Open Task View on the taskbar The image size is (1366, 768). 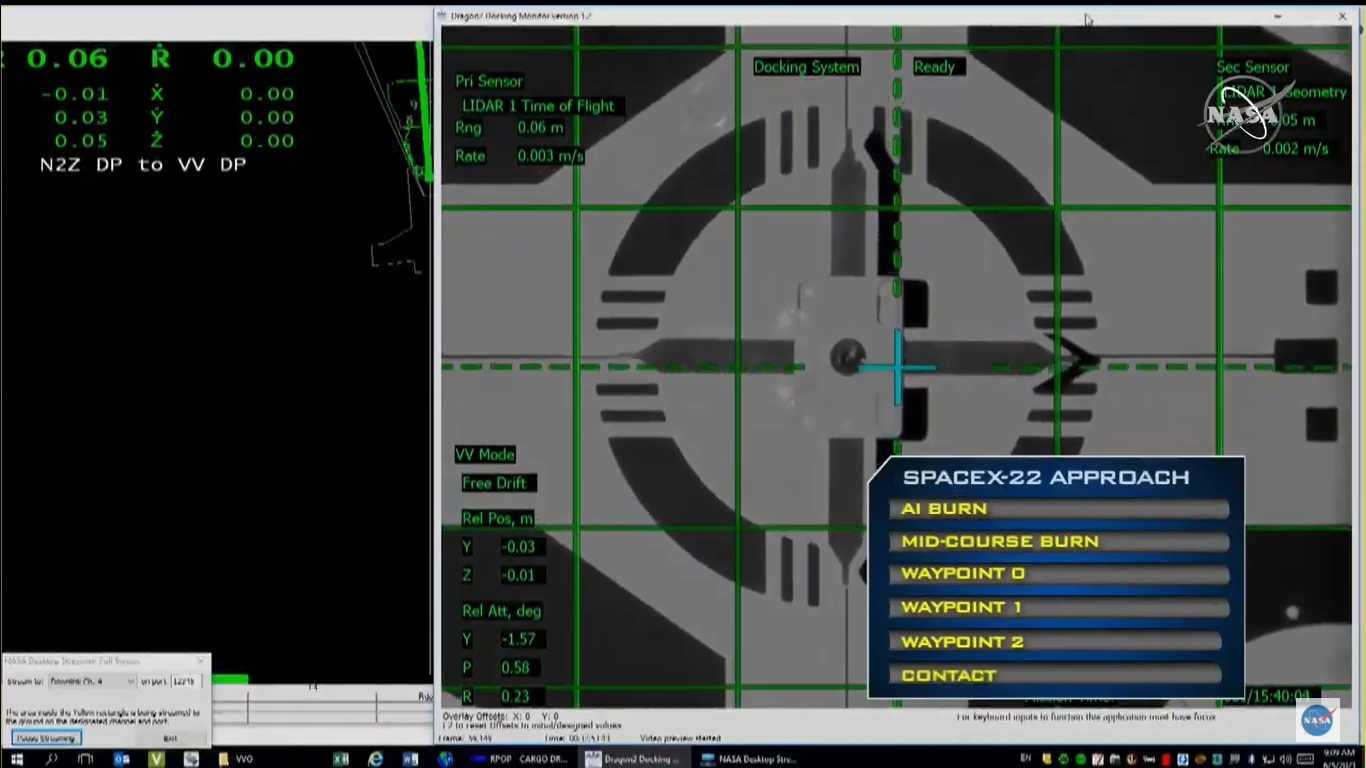tap(85, 759)
